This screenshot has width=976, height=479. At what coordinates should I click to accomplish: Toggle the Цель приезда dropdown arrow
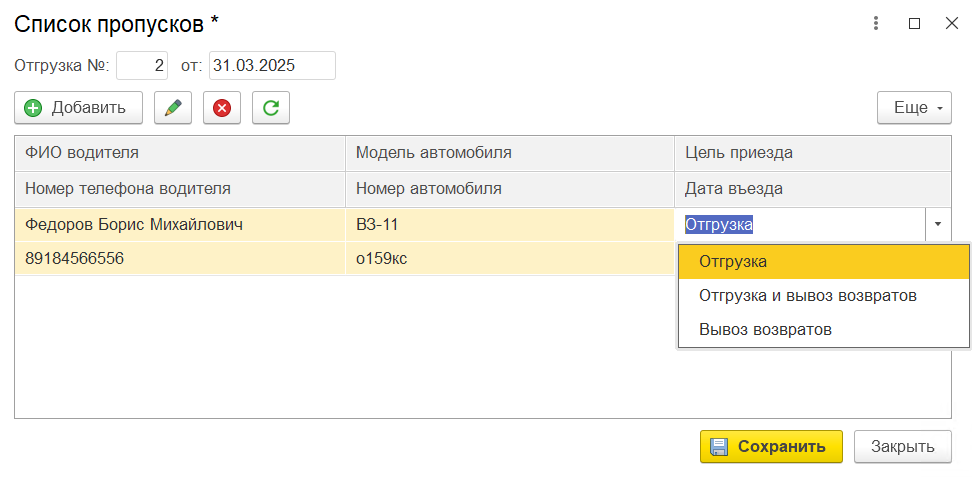click(938, 225)
